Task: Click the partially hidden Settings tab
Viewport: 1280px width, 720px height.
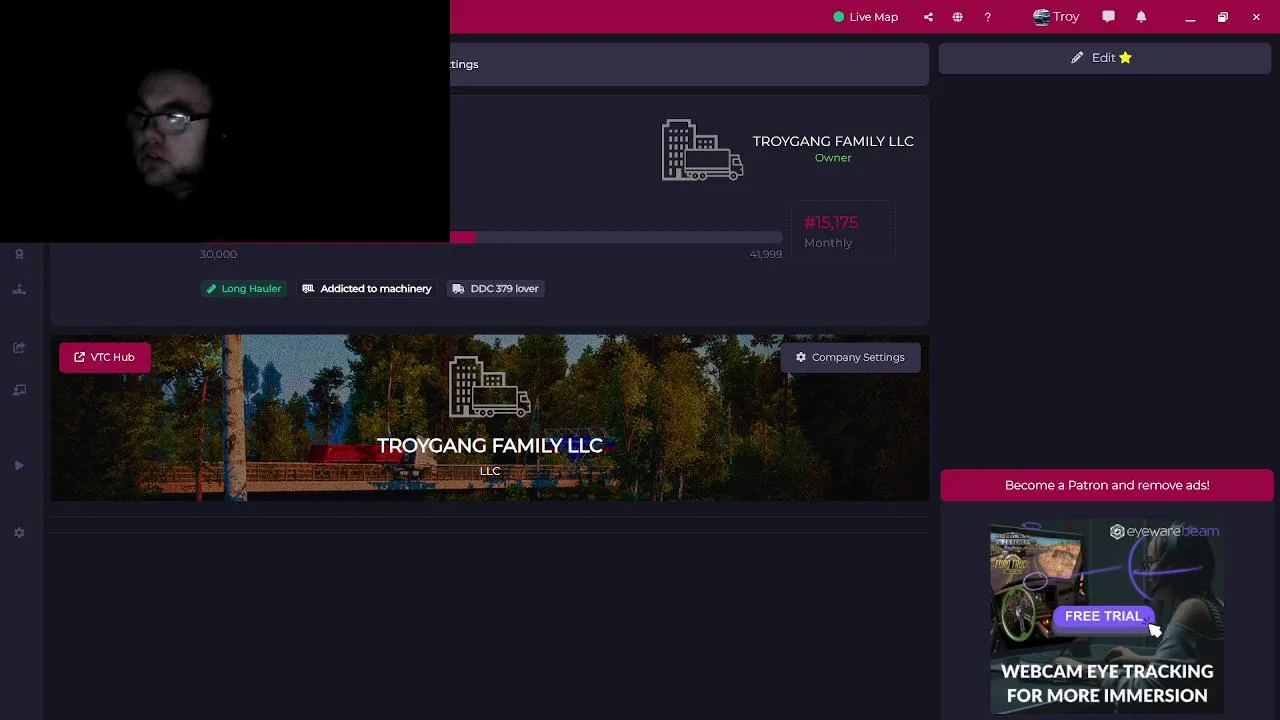Action: (464, 64)
